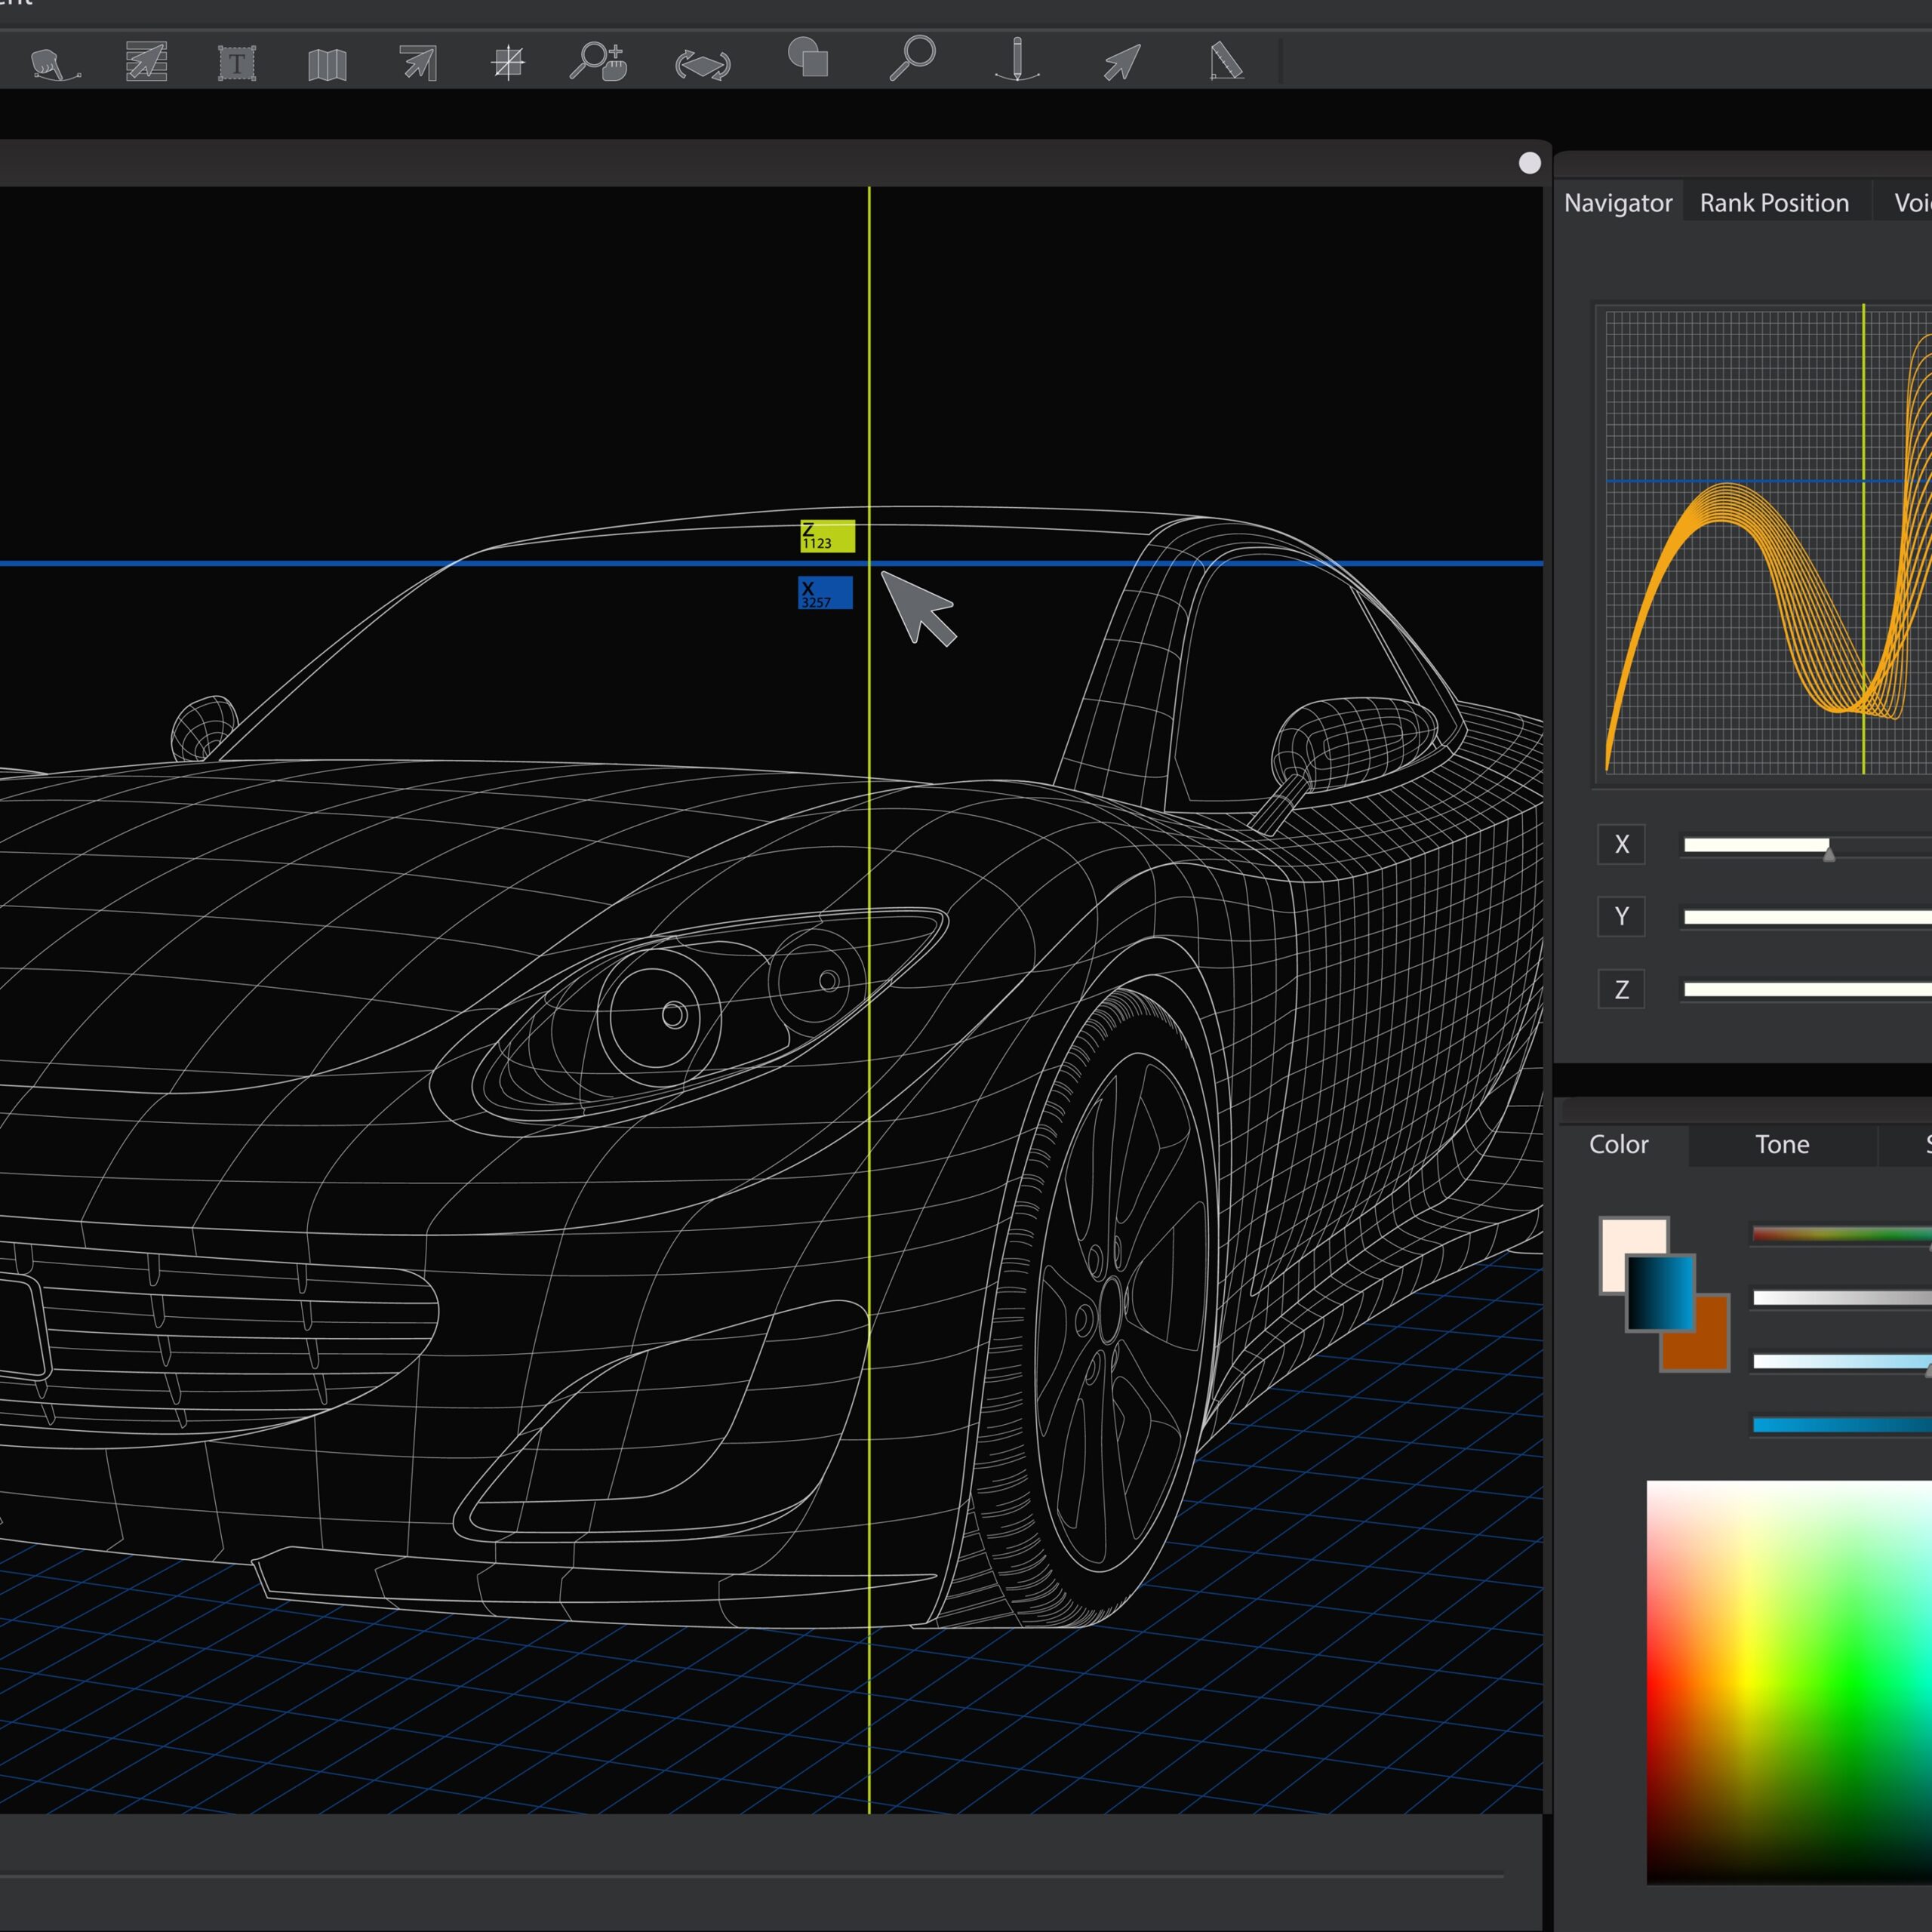Pick the ruler triangle measure tool
Screen dimensions: 1932x1932
point(1226,61)
